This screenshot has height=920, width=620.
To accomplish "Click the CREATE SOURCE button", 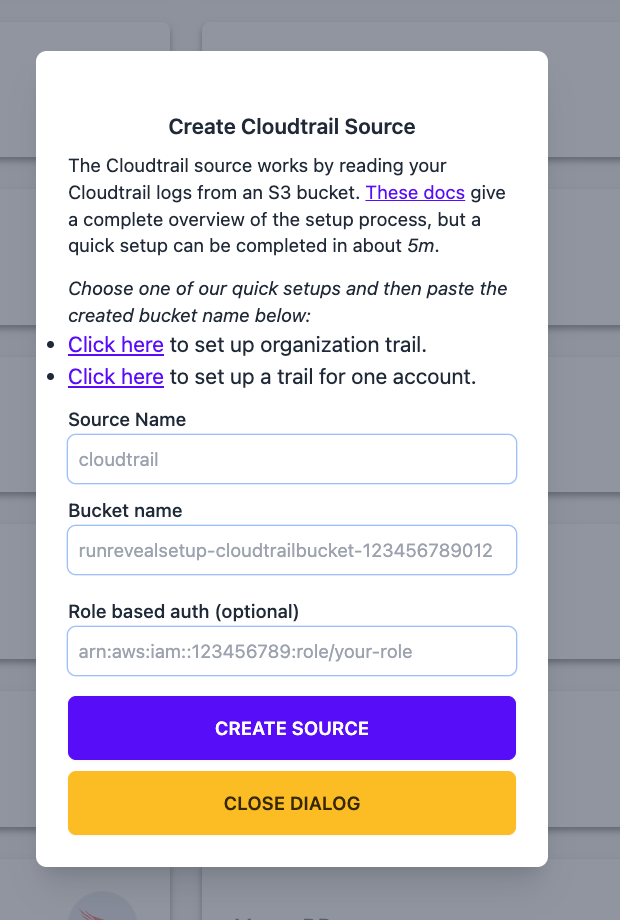I will click(x=292, y=728).
